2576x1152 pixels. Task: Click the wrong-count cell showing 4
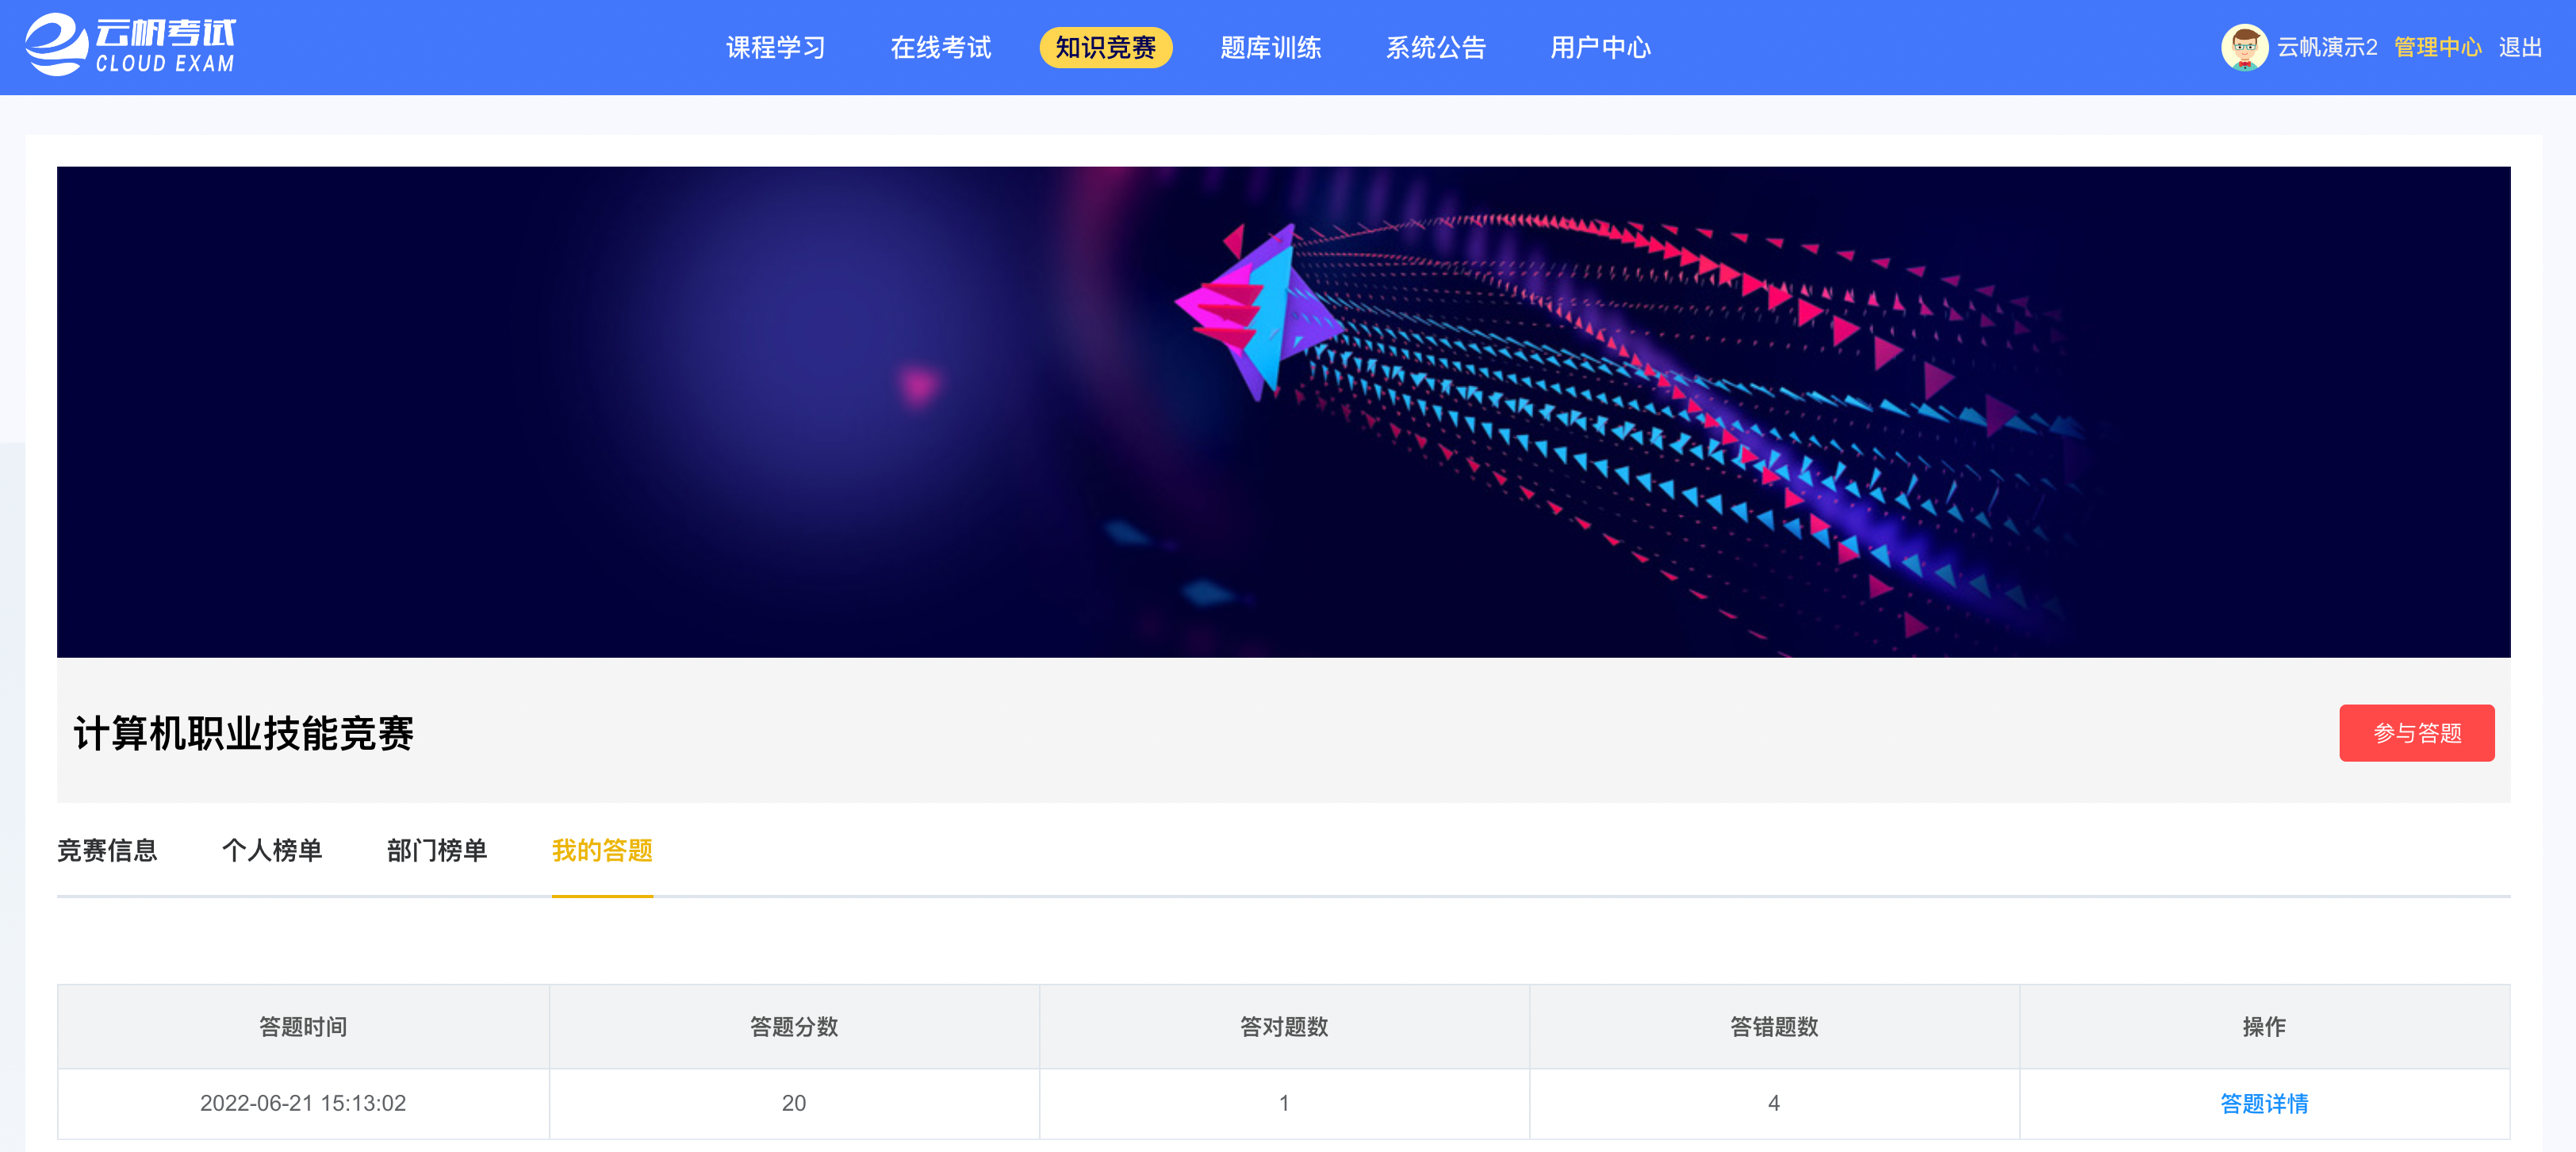coord(1774,1103)
